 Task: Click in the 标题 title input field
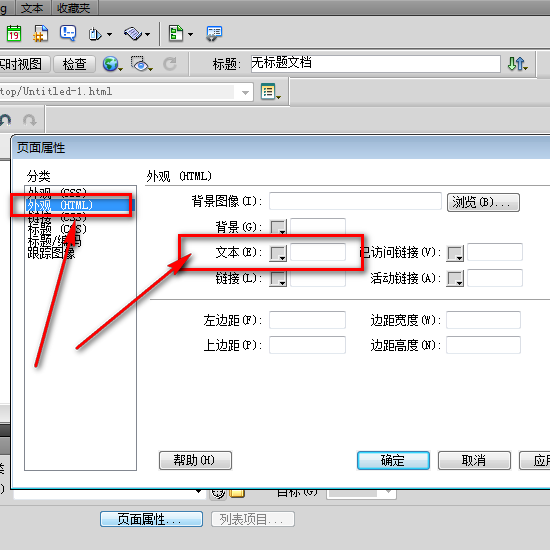pyautogui.click(x=376, y=64)
